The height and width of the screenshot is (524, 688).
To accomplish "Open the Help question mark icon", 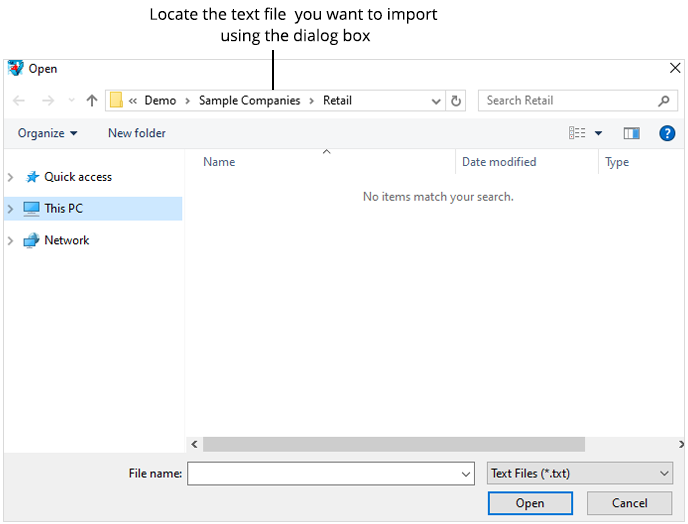I will (x=667, y=133).
